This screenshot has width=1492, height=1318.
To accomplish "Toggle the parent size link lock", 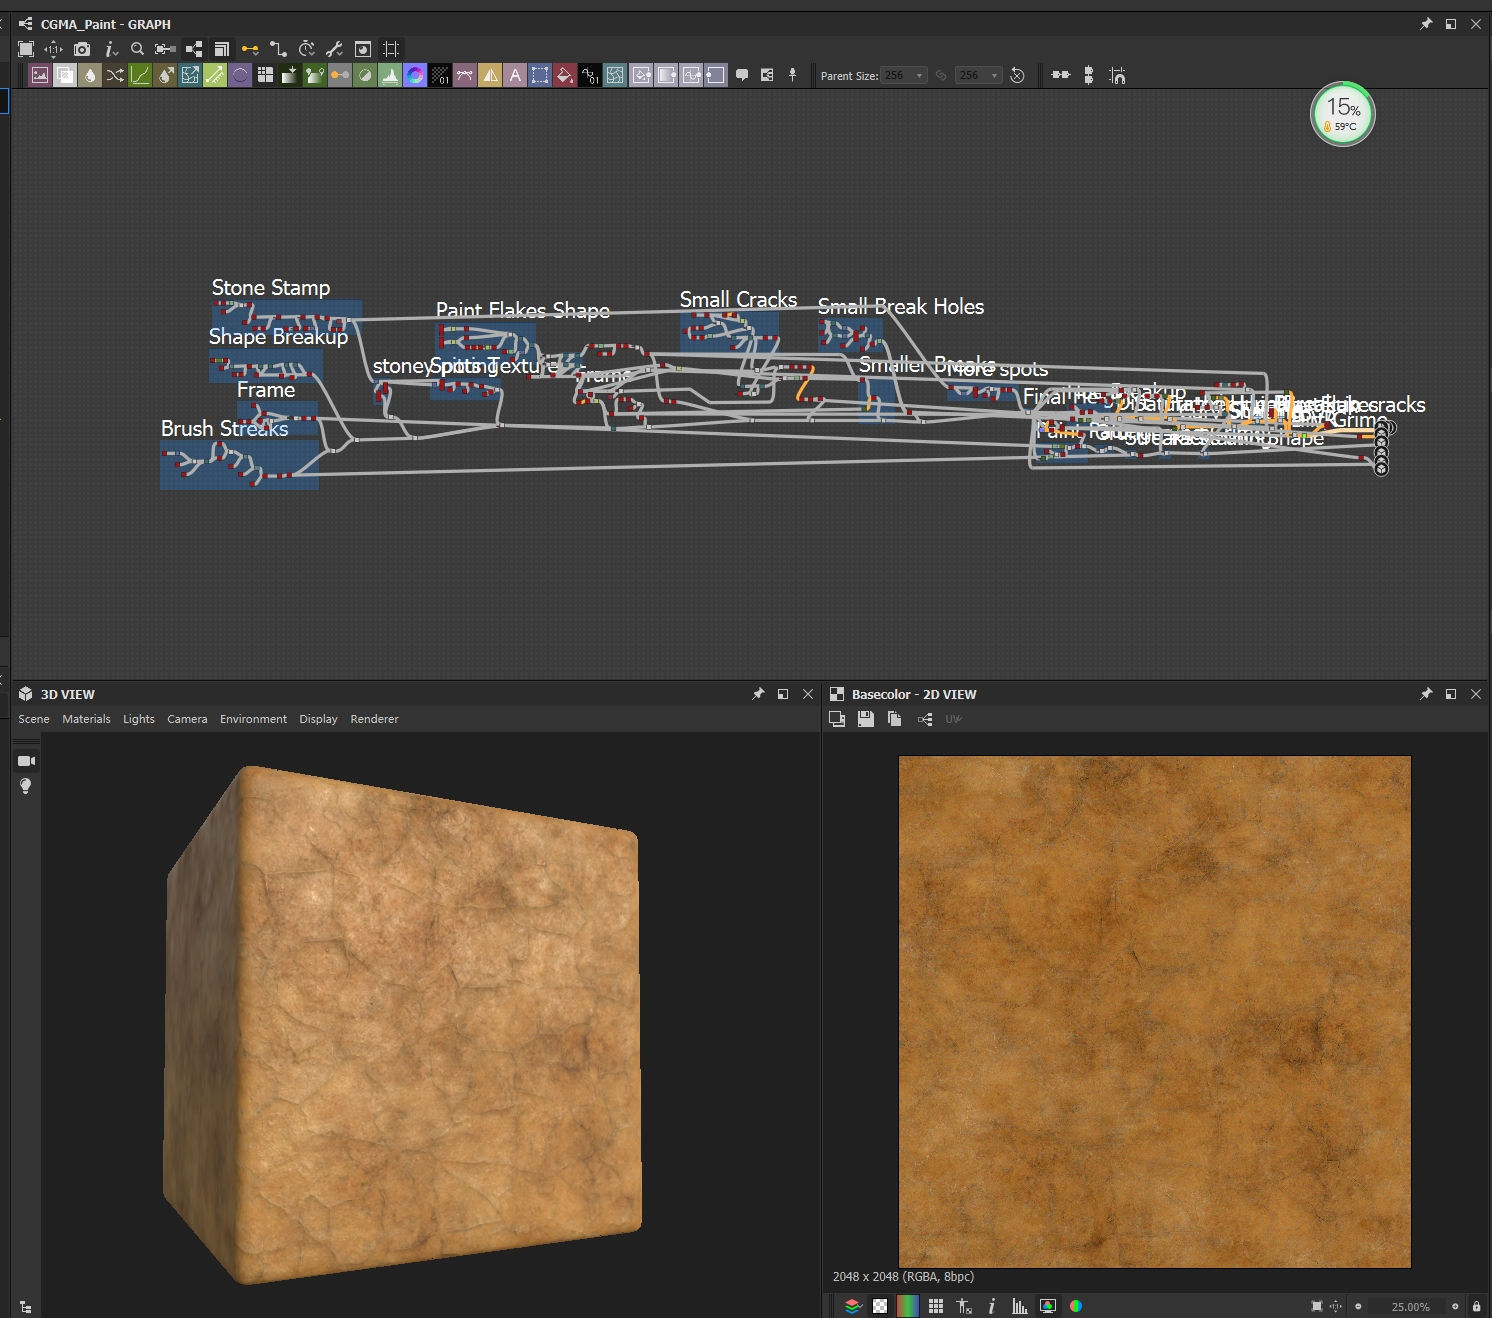I will [941, 76].
